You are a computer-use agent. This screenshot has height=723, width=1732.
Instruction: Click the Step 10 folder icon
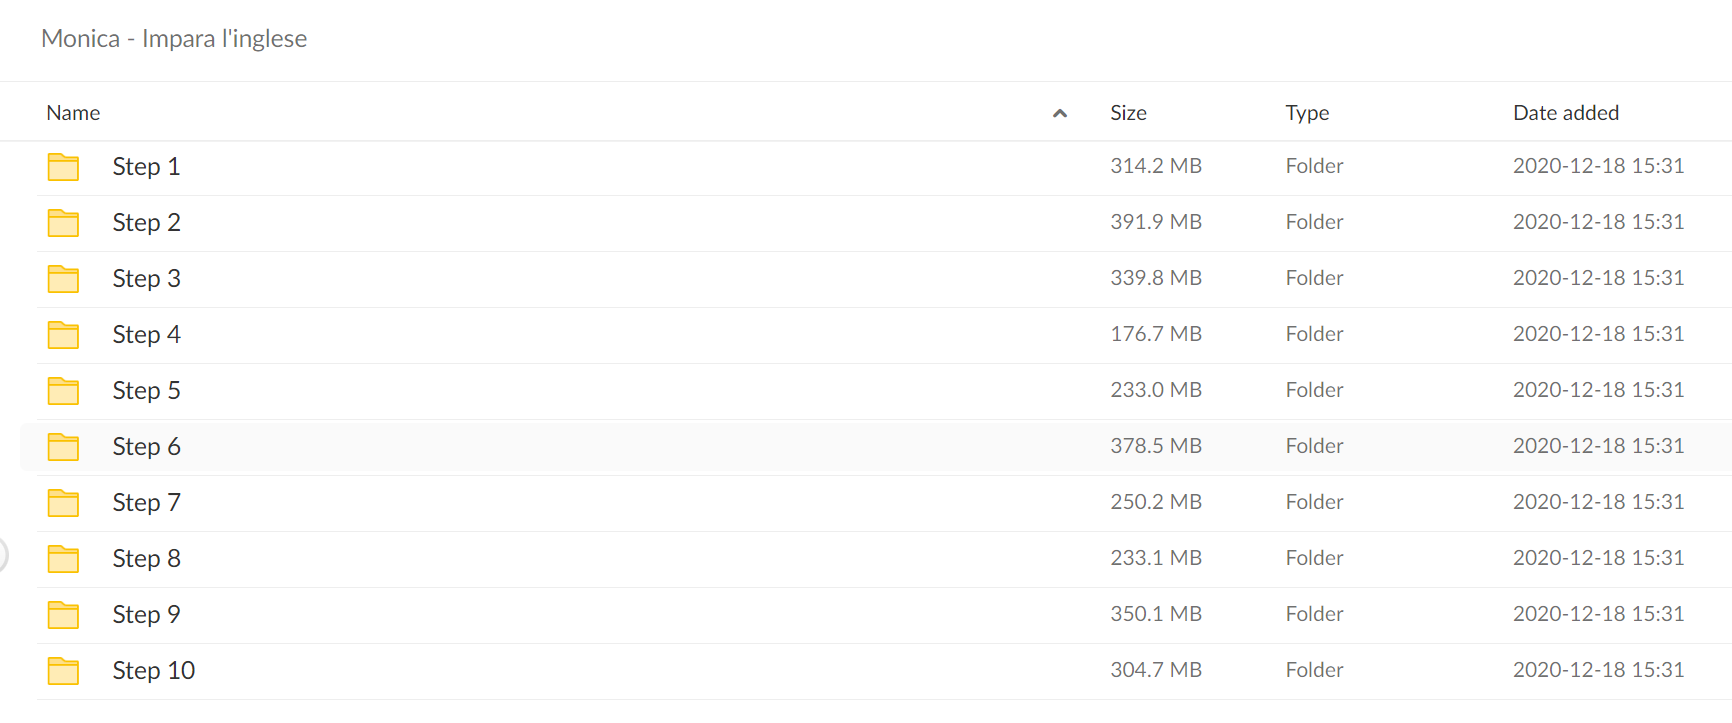63,671
